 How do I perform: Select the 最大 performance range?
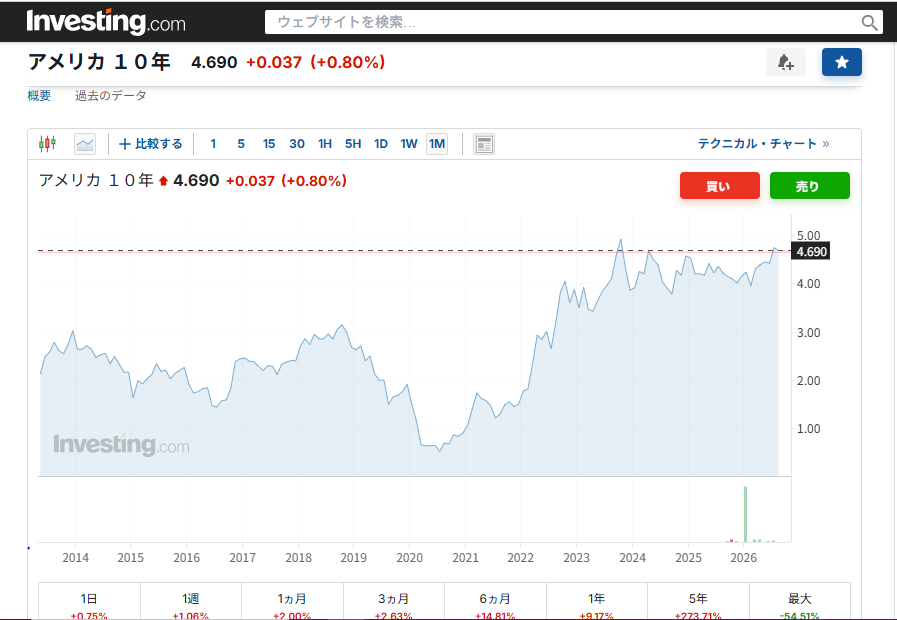pyautogui.click(x=800, y=601)
